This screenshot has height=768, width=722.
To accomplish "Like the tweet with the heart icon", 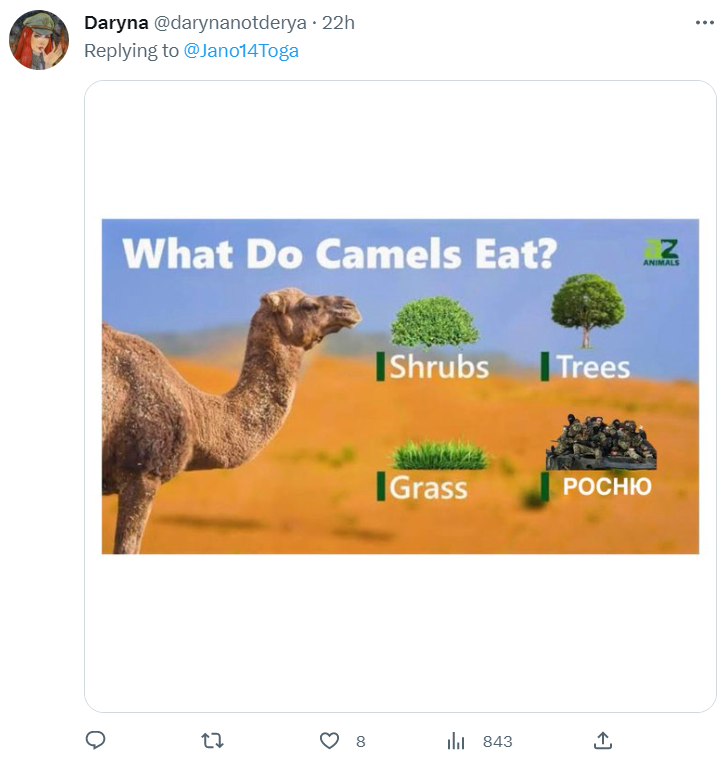I will (x=329, y=741).
